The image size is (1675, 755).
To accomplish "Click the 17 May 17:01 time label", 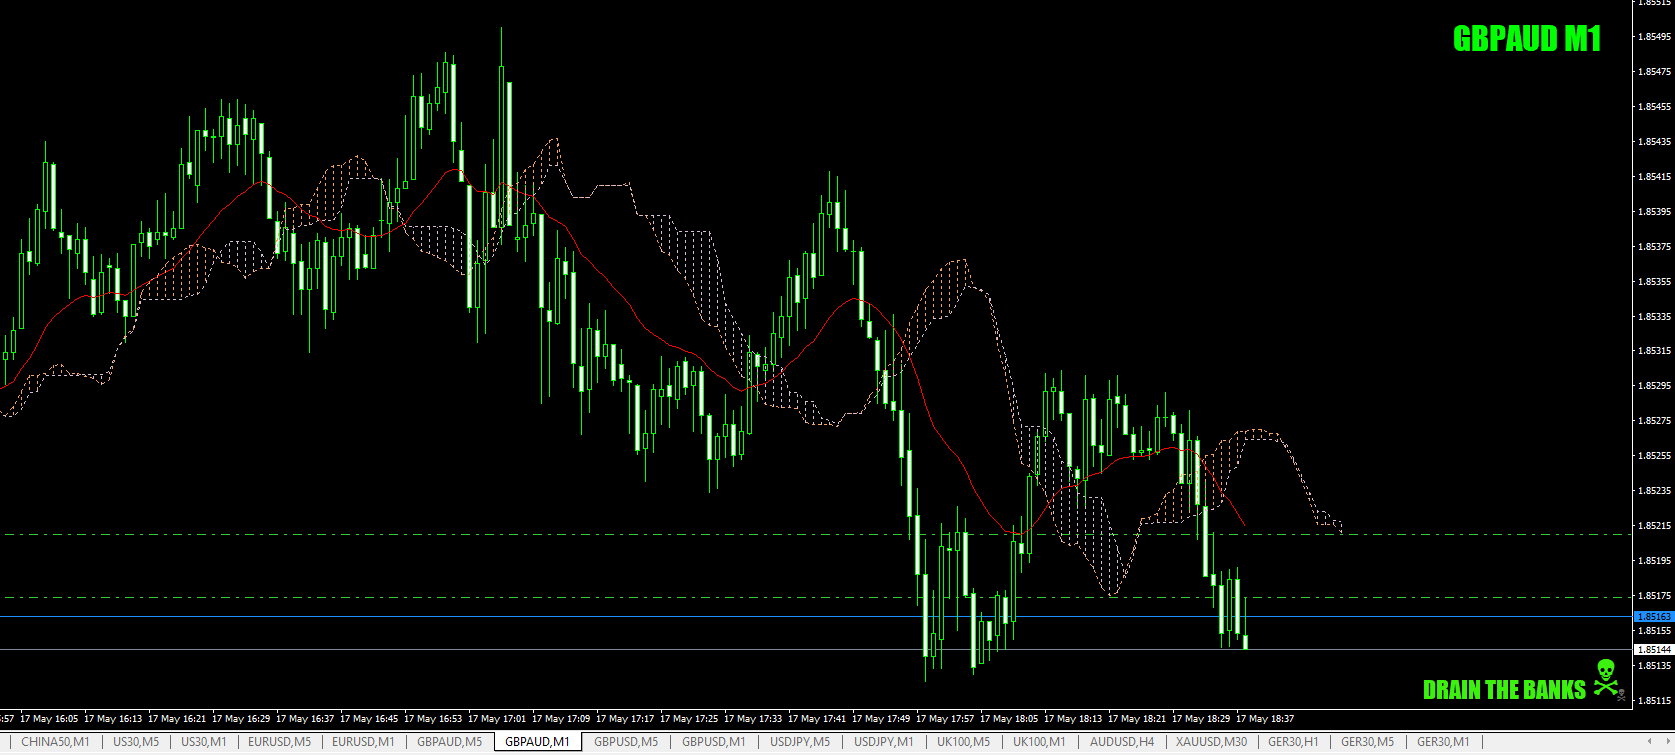I will point(497,719).
